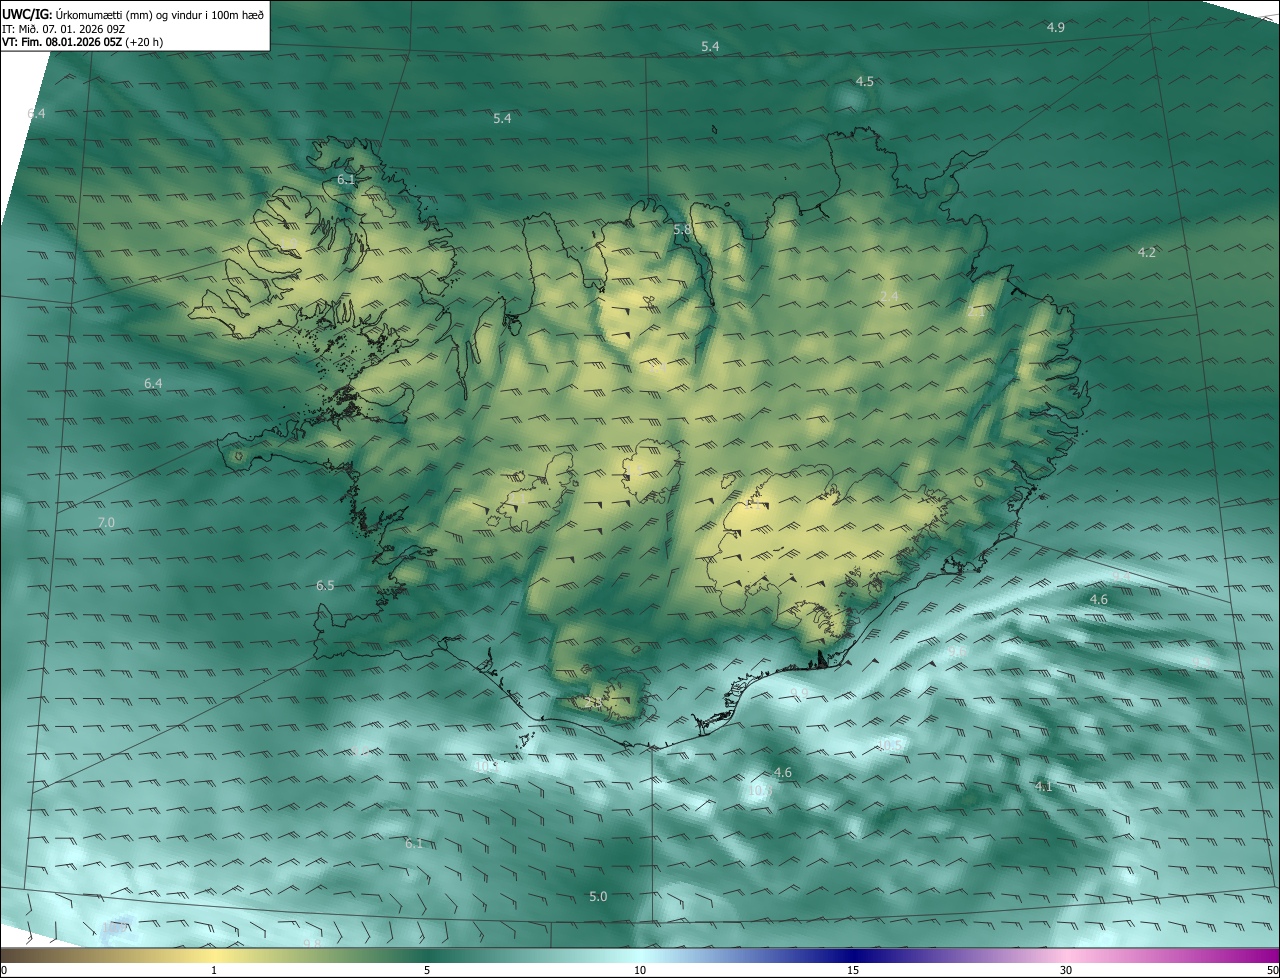
Task: Select the 15 tick label on the color scale
Action: click(x=853, y=970)
